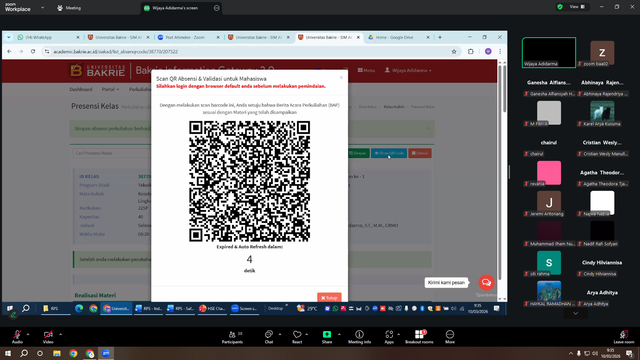Open the Menu item in Bakrie header
Screen dimensions: 640x360
pos(366,70)
